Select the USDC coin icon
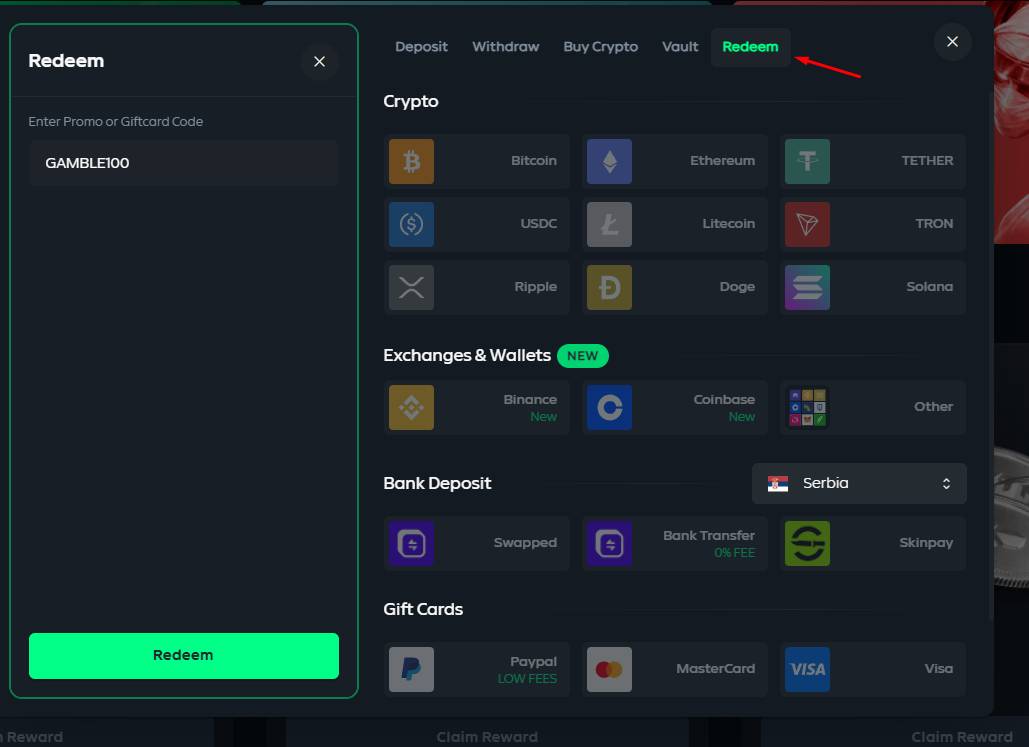 pyautogui.click(x=411, y=224)
